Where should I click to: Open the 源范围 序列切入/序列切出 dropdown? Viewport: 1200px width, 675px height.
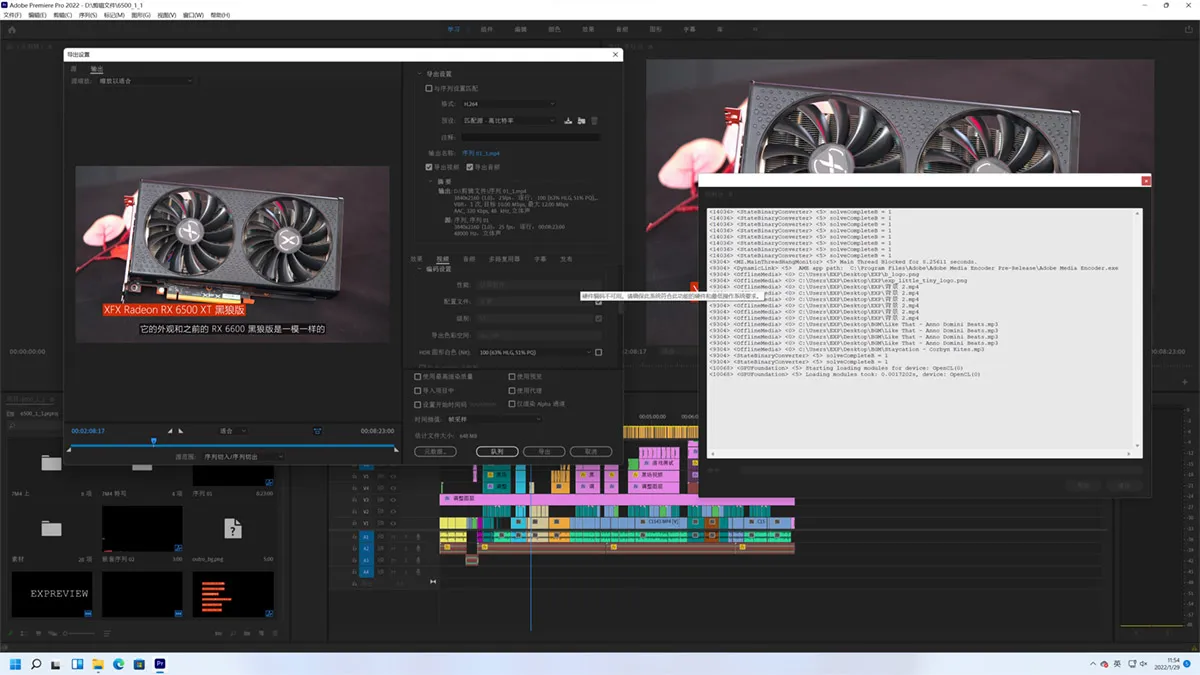point(243,457)
